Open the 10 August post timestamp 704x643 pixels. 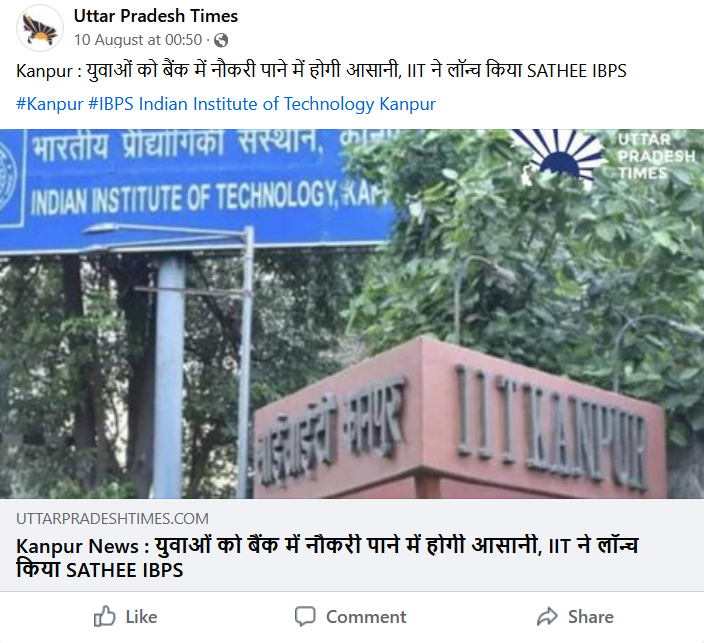pyautogui.click(x=138, y=40)
